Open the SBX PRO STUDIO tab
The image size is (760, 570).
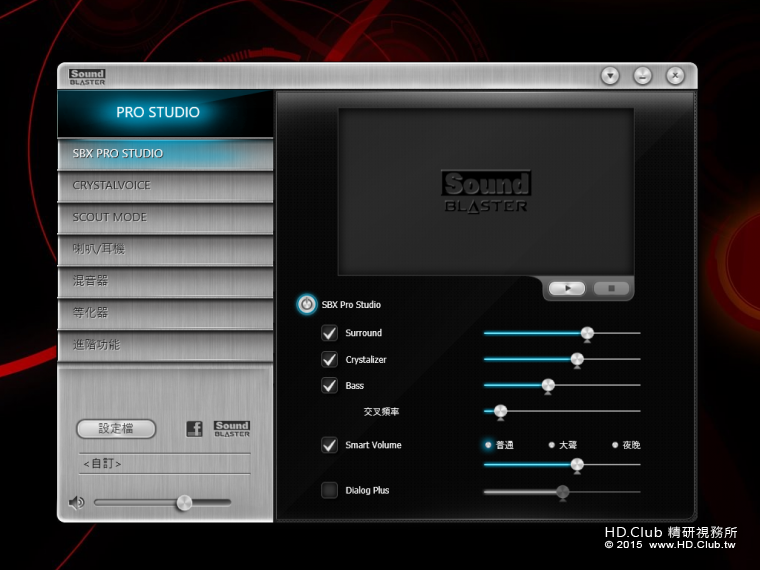point(165,154)
